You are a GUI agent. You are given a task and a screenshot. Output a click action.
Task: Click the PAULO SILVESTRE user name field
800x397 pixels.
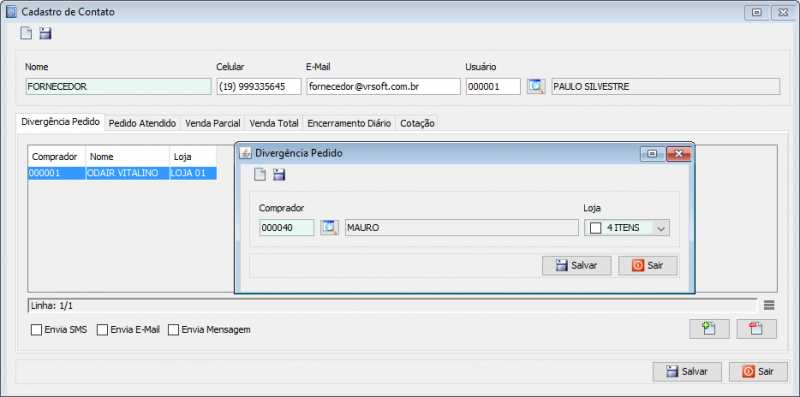[666, 87]
